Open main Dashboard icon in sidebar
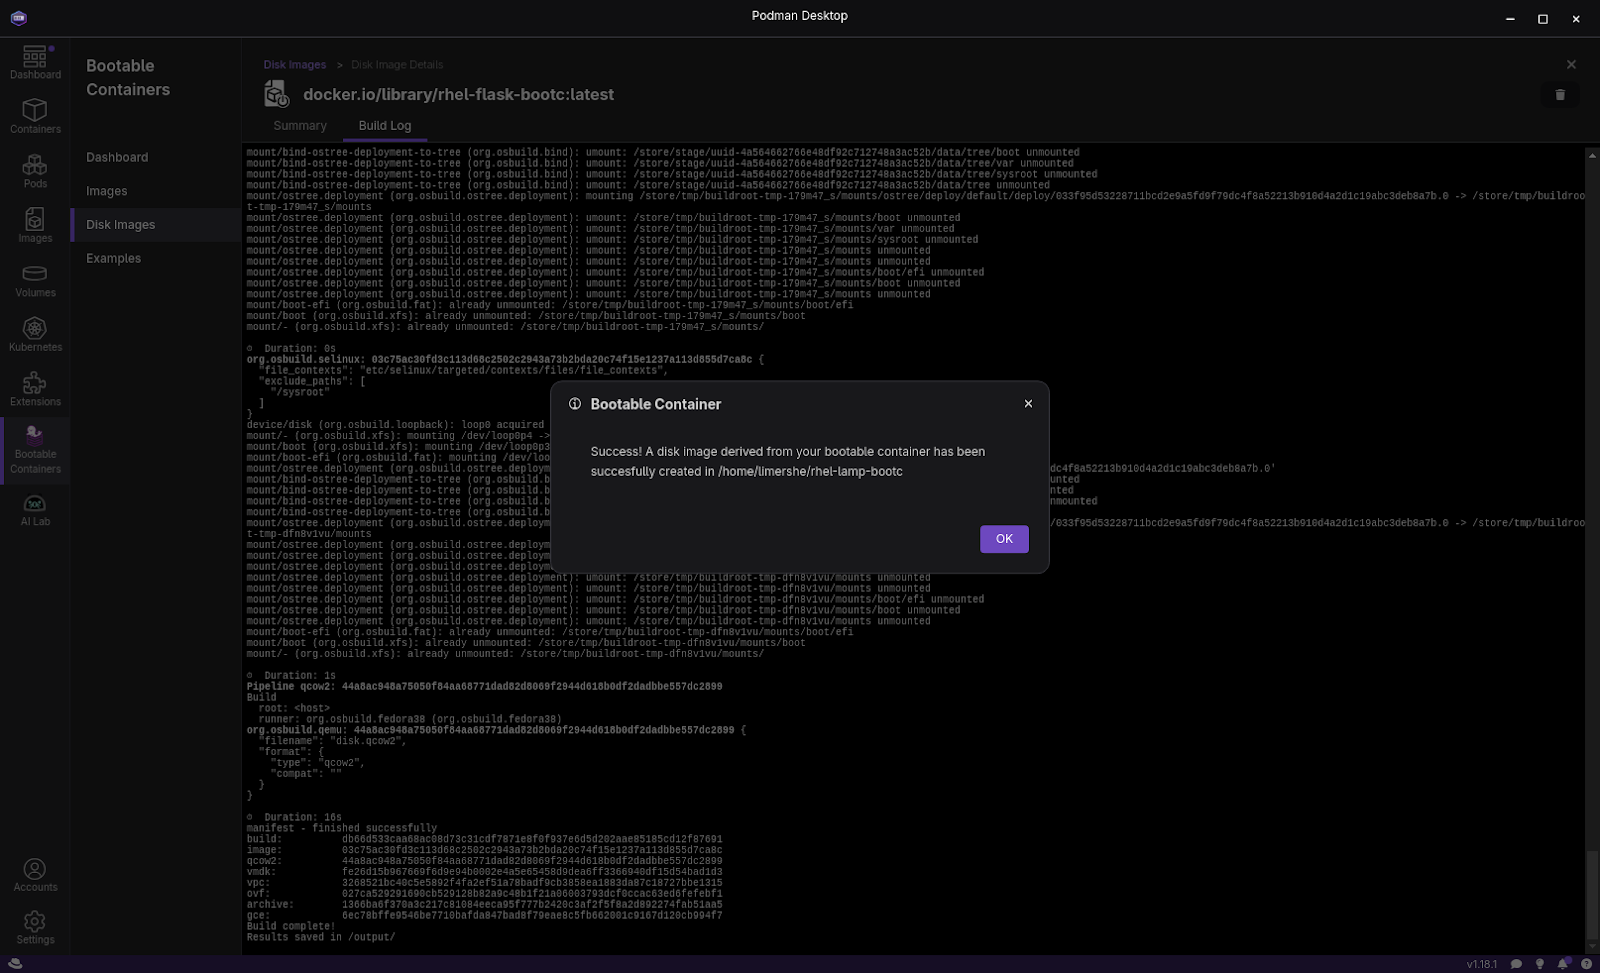The image size is (1600, 973). [x=35, y=62]
